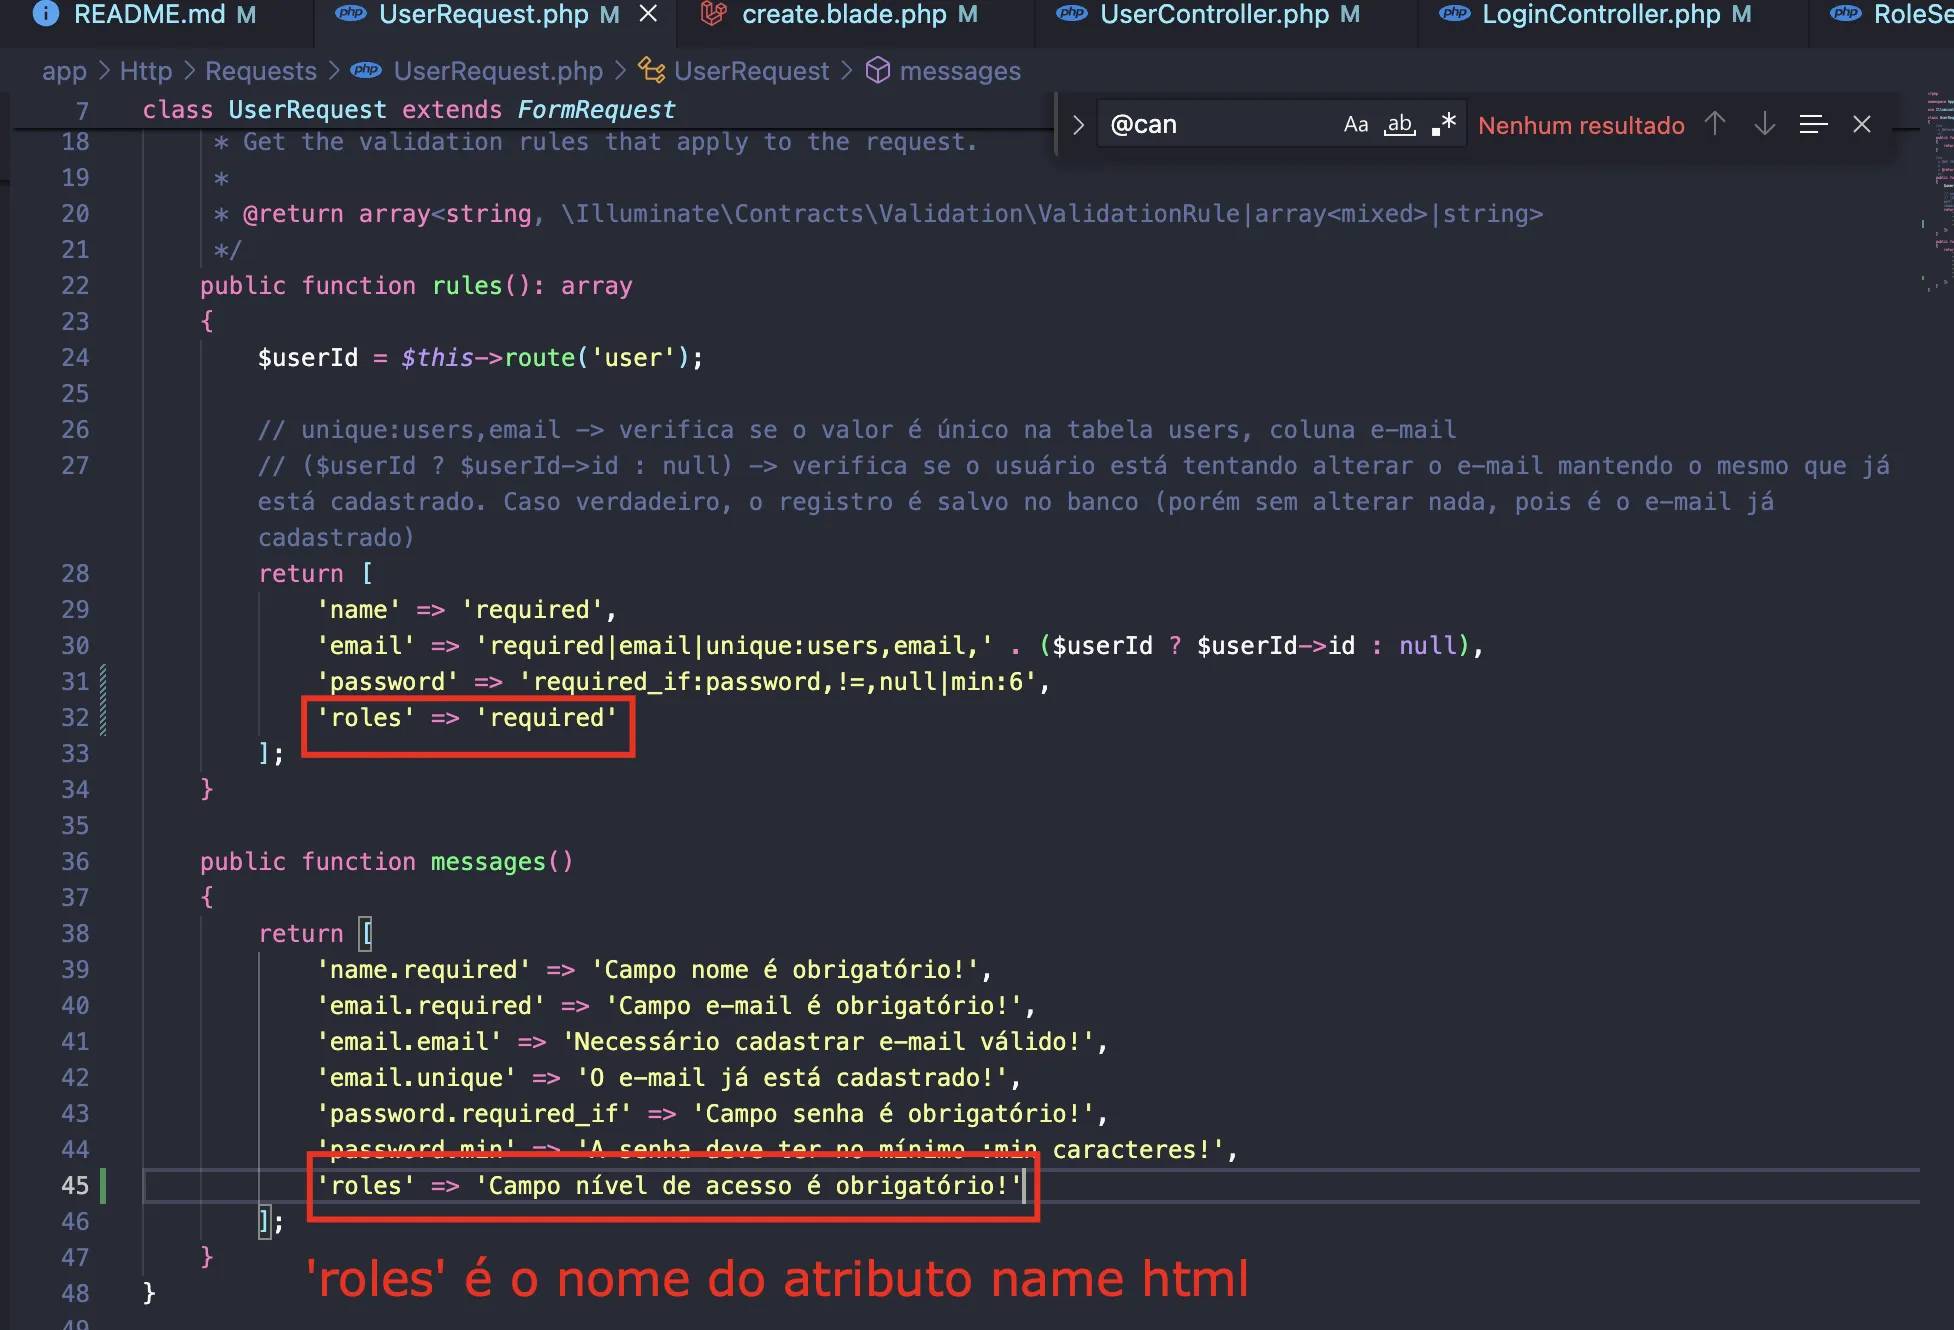The width and height of the screenshot is (1954, 1330).
Task: Toggle Use Regular Expression option
Action: tap(1443, 125)
